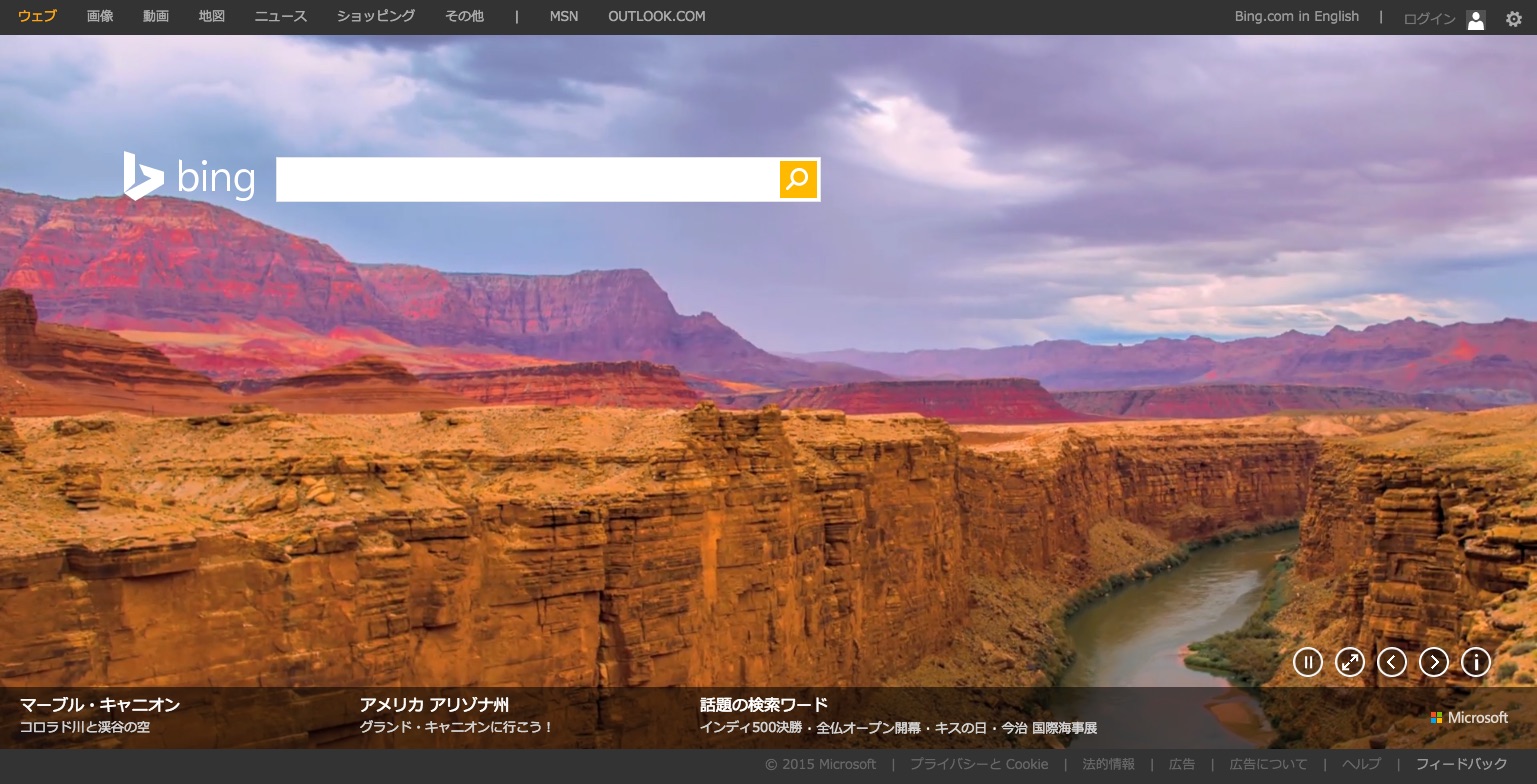This screenshot has width=1537, height=784.
Task: Open the OUTLOOK.COM link
Action: pyautogui.click(x=656, y=16)
